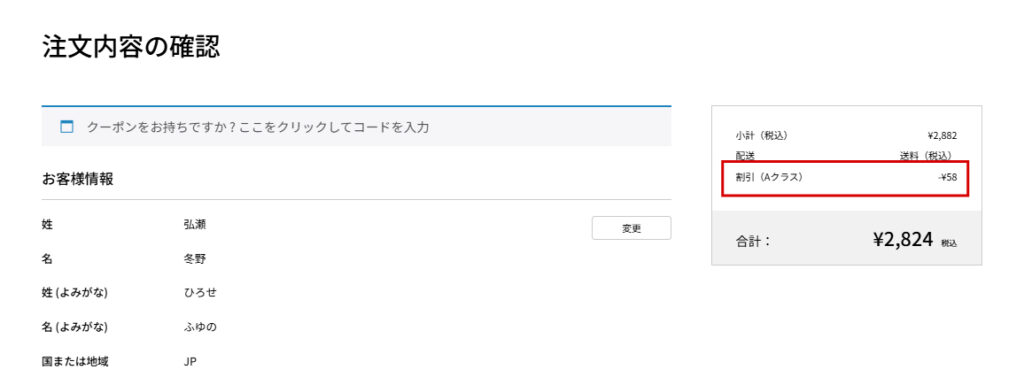Select the ¥2,824 total amount
This screenshot has width=1024, height=385.
(x=903, y=240)
